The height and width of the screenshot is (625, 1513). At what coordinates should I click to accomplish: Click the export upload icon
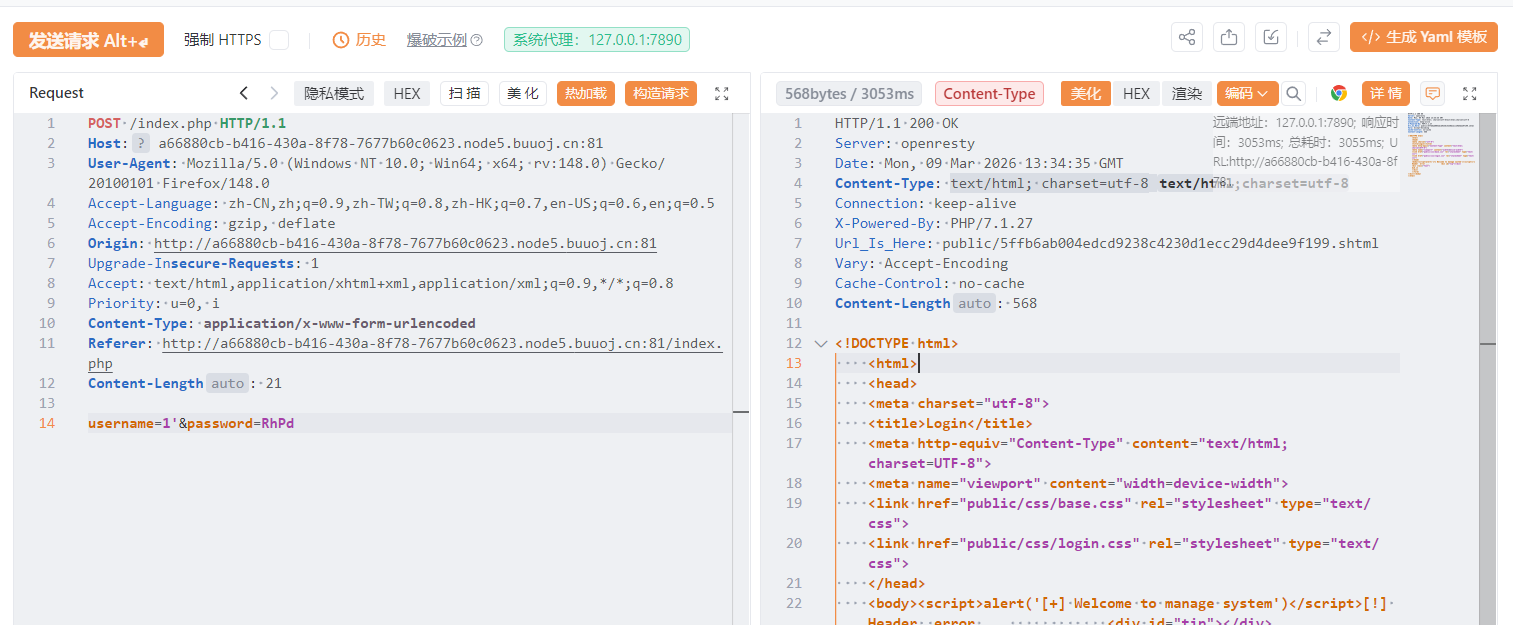[1228, 38]
